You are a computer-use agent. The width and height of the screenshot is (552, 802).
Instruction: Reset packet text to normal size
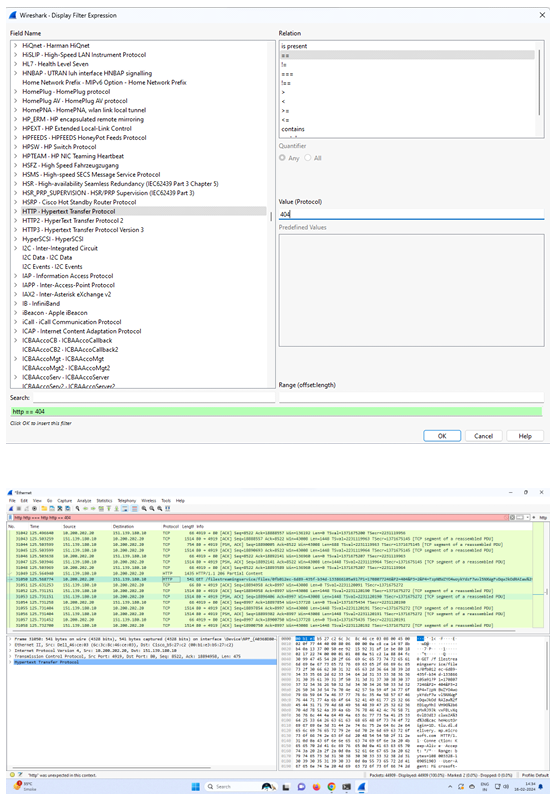click(x=160, y=509)
